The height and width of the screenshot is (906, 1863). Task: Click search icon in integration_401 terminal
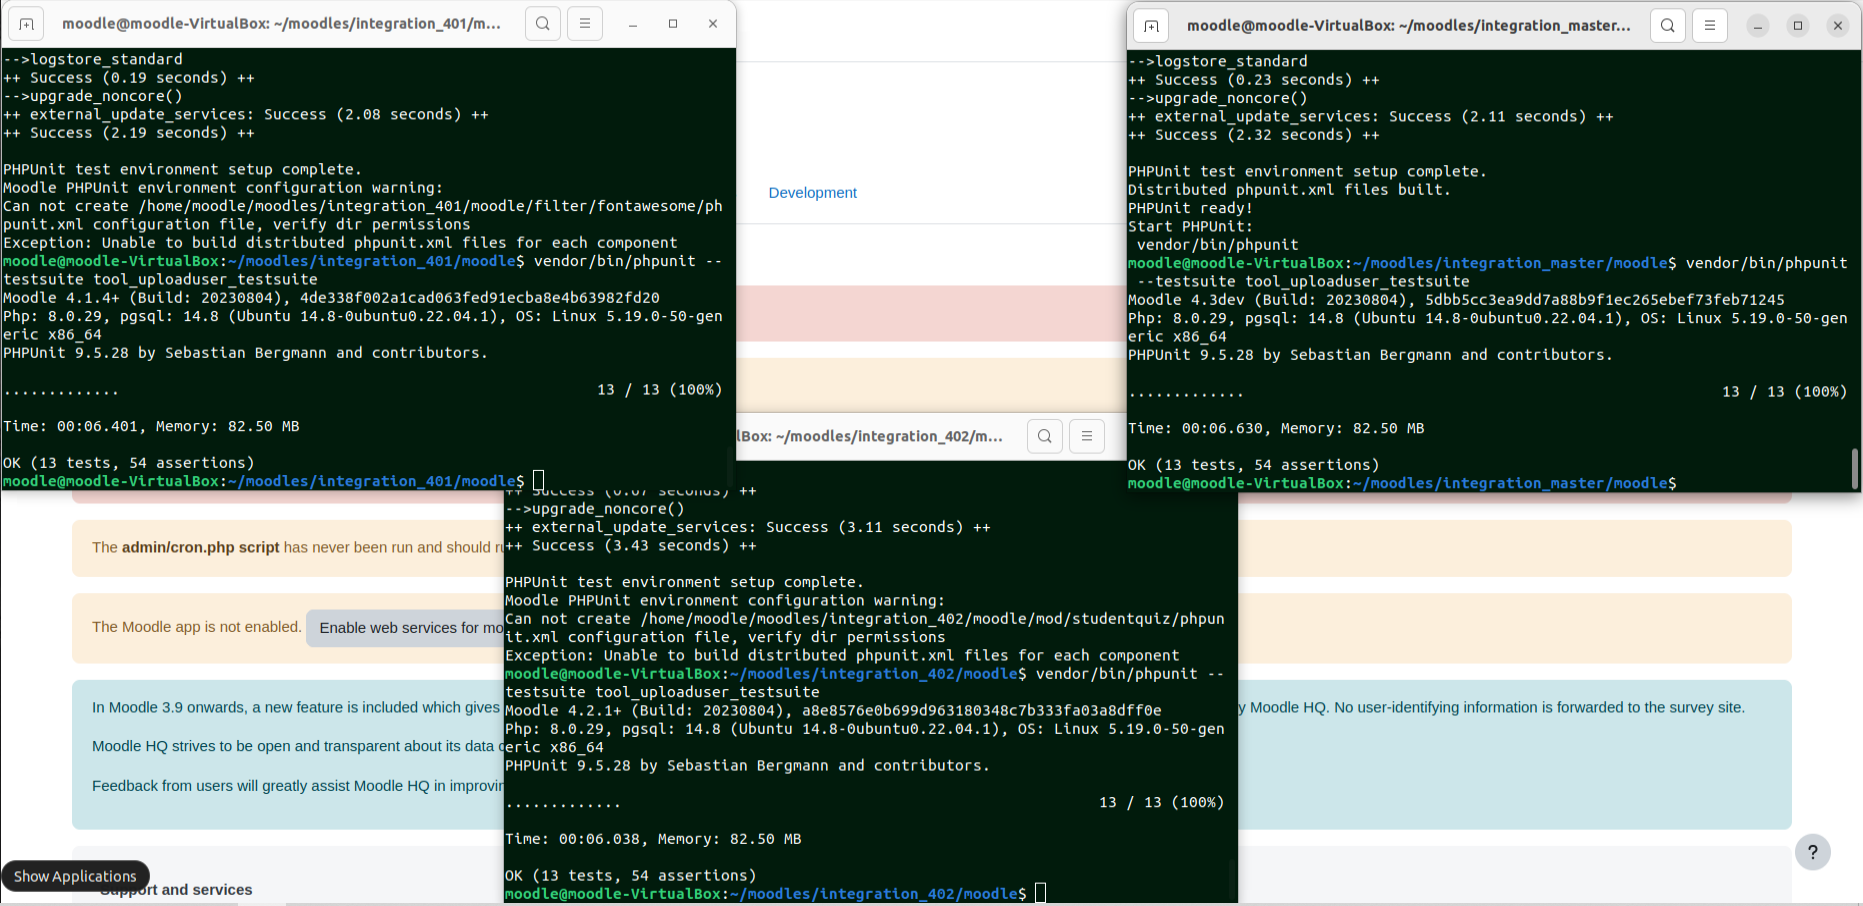(x=543, y=24)
